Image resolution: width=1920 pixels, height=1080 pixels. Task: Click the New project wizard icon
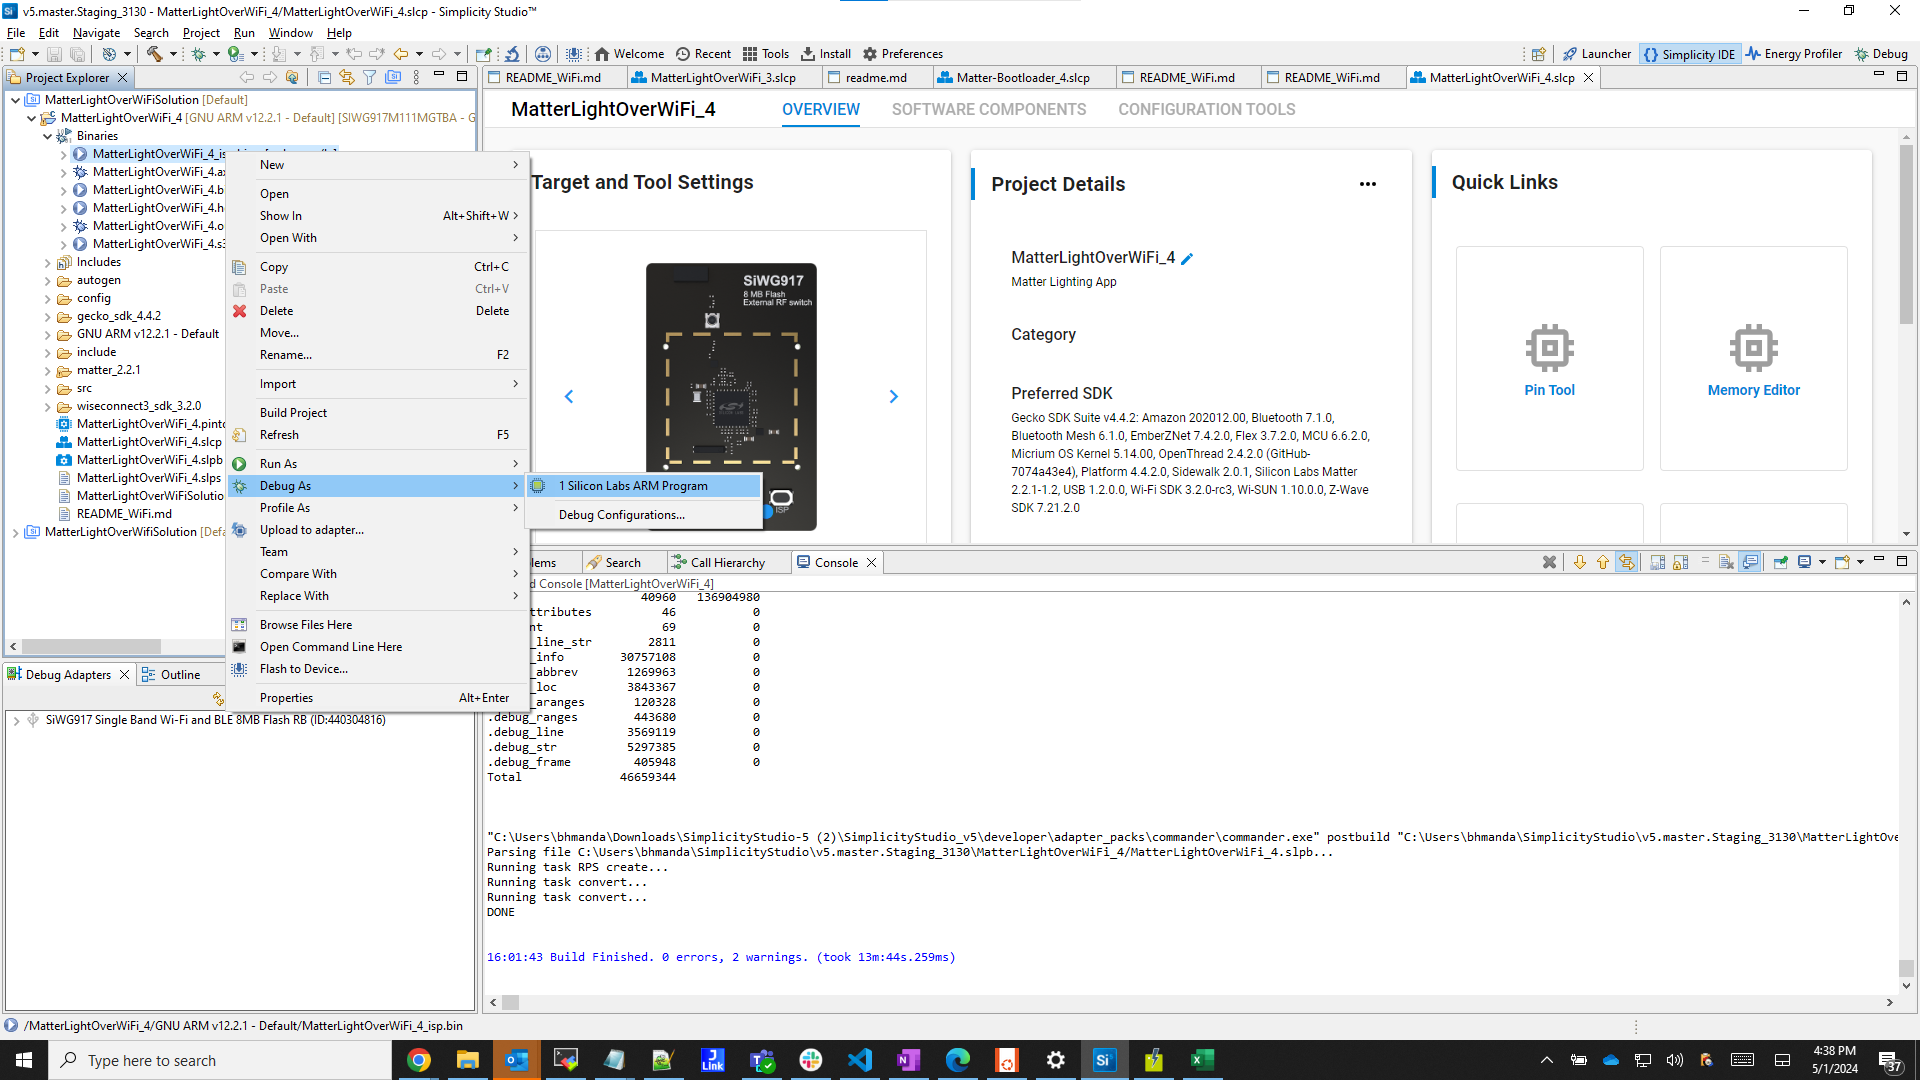[17, 54]
